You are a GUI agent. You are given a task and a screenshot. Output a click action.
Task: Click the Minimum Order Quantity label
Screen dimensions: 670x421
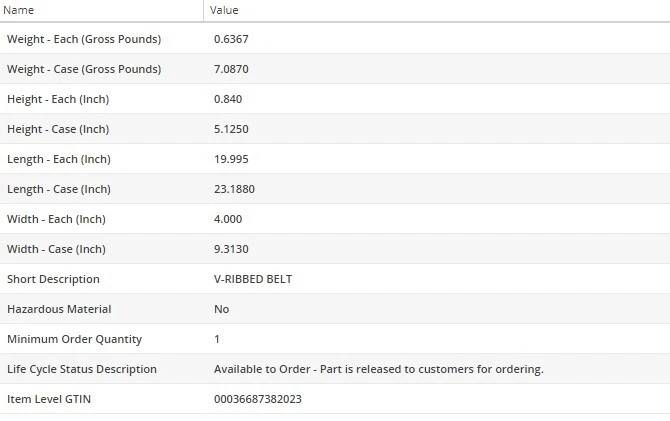coord(74,339)
